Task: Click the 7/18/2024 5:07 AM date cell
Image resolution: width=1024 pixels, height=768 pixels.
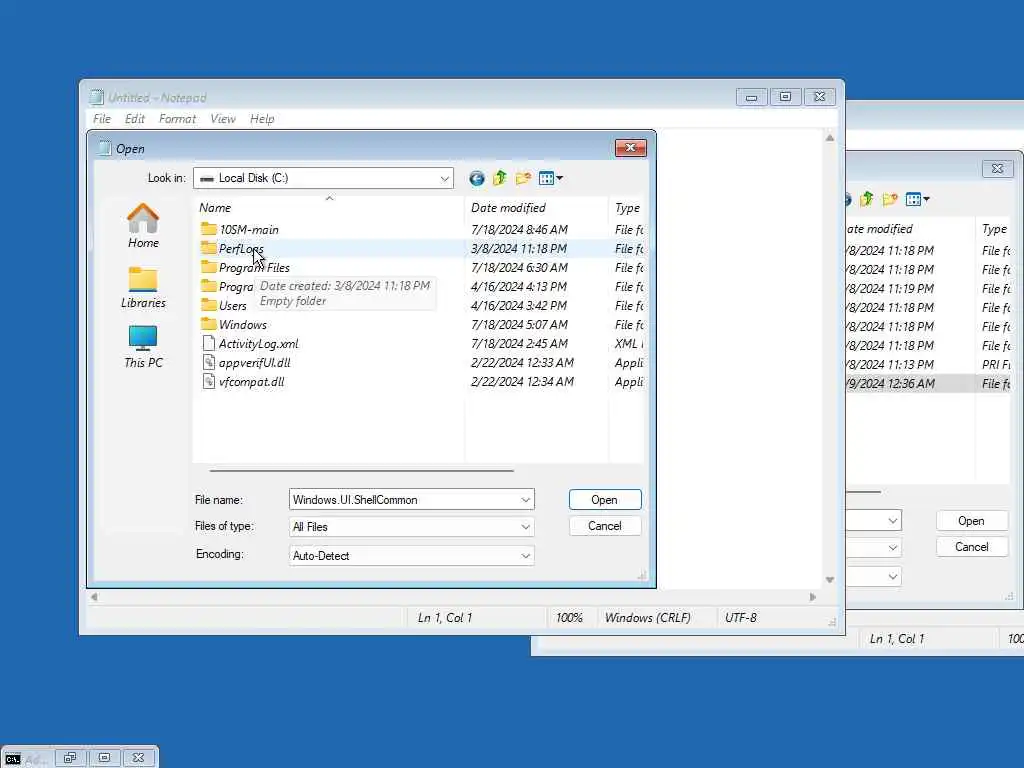Action: (x=519, y=325)
